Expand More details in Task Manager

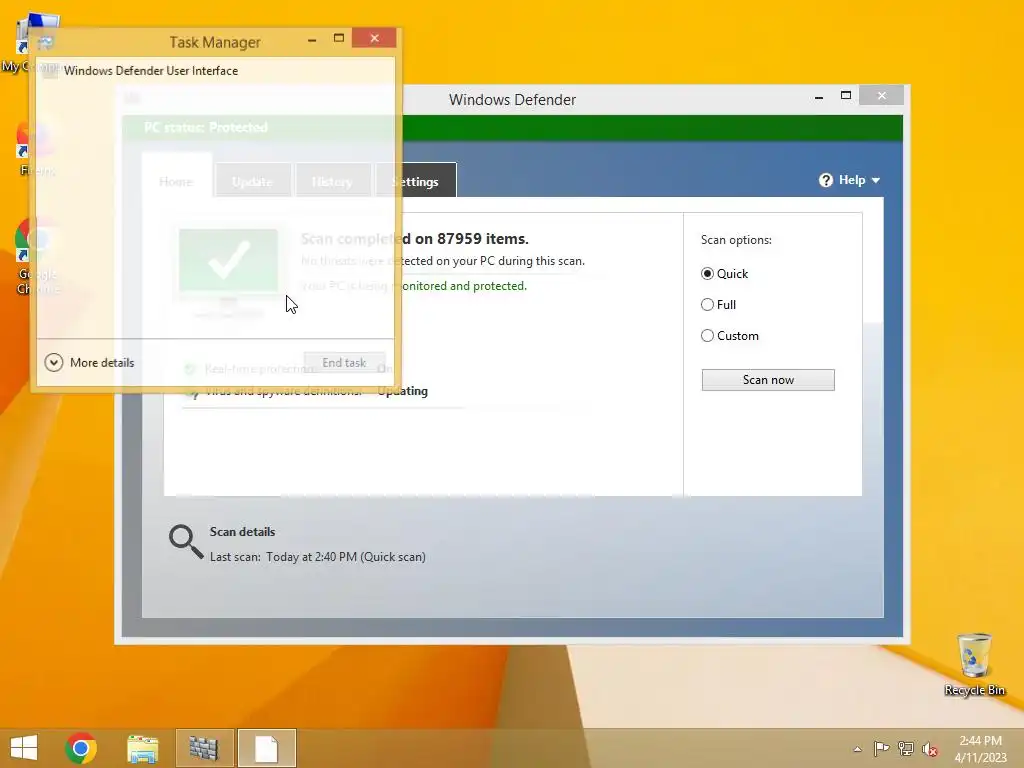point(89,362)
